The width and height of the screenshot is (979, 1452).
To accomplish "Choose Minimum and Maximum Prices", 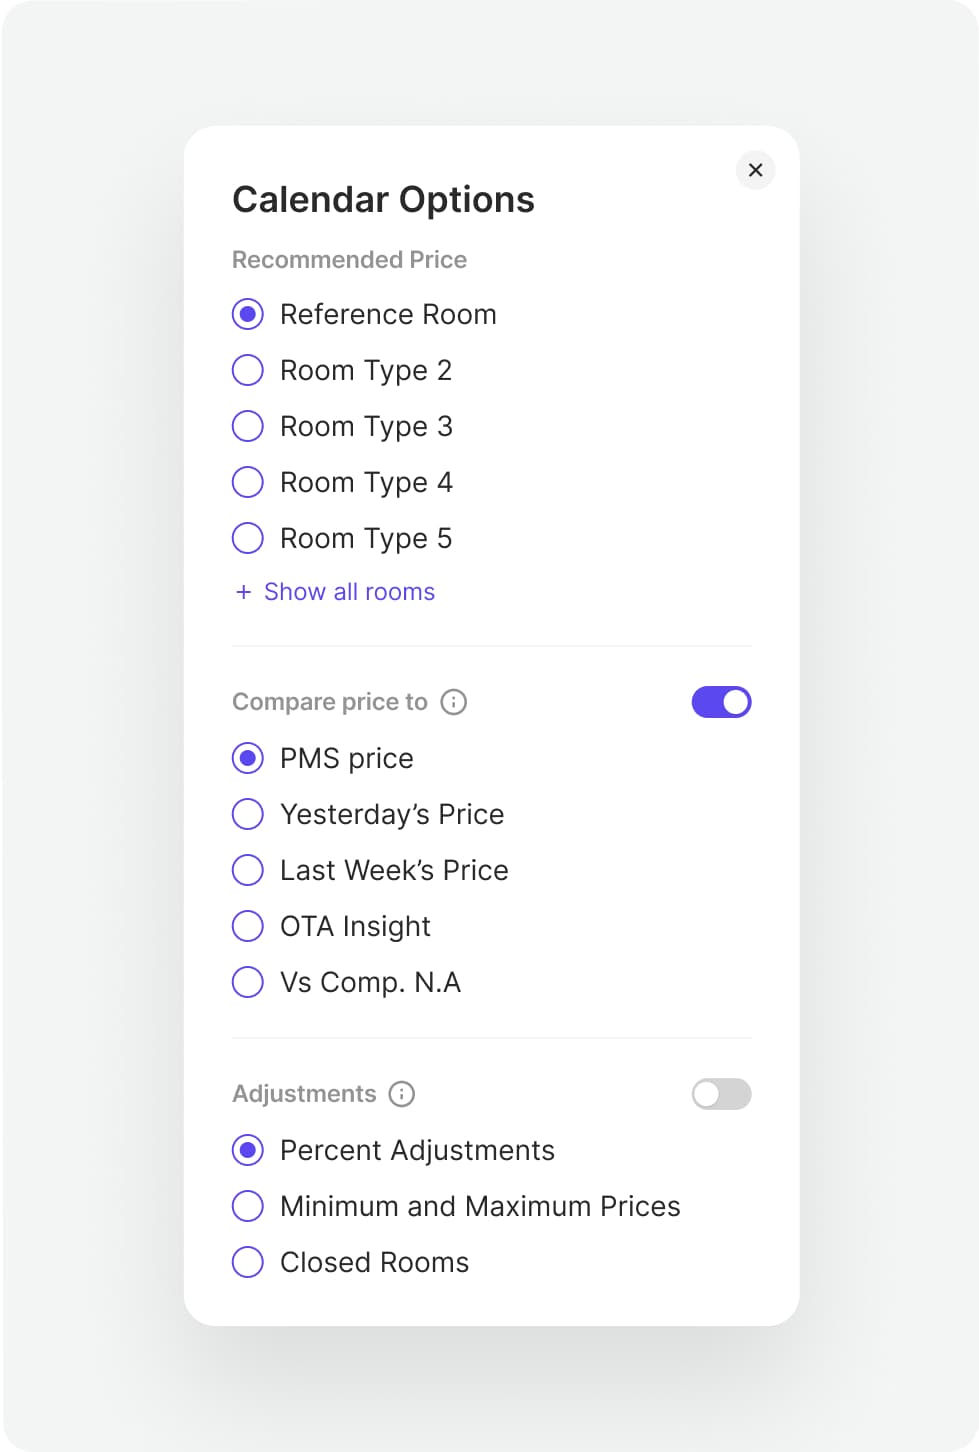I will tap(248, 1206).
